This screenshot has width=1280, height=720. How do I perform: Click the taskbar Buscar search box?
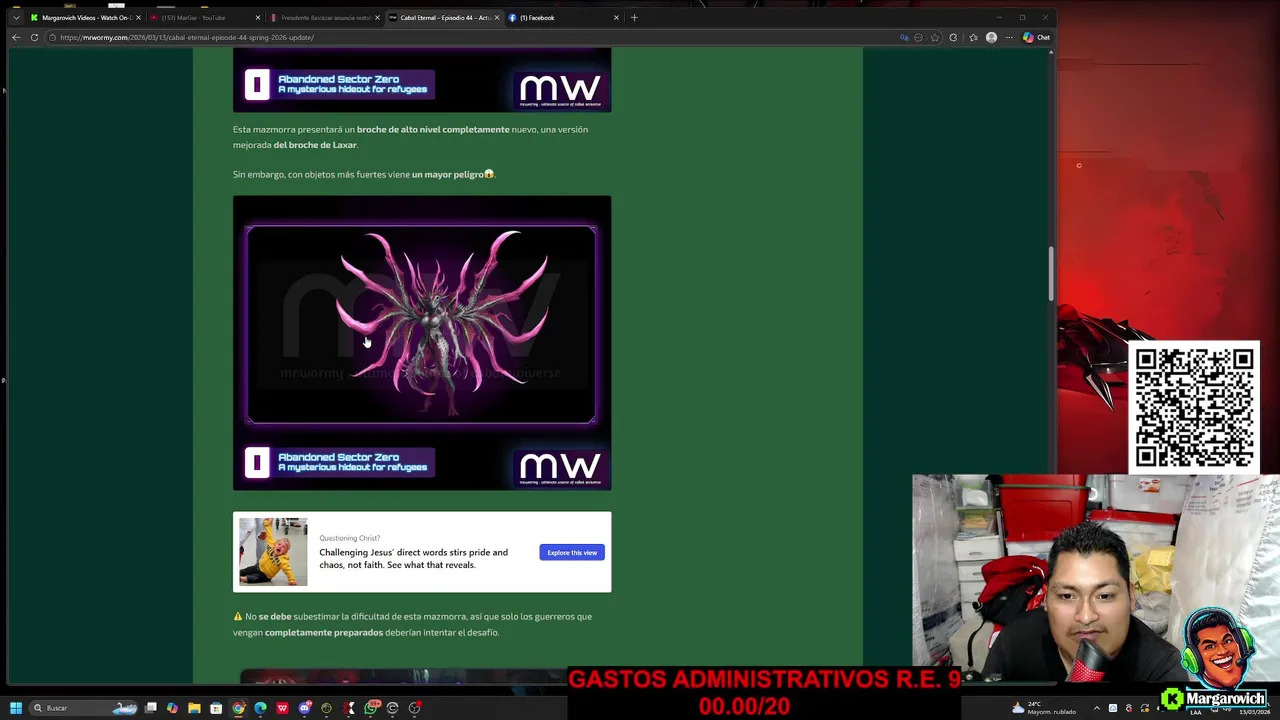tap(84, 708)
